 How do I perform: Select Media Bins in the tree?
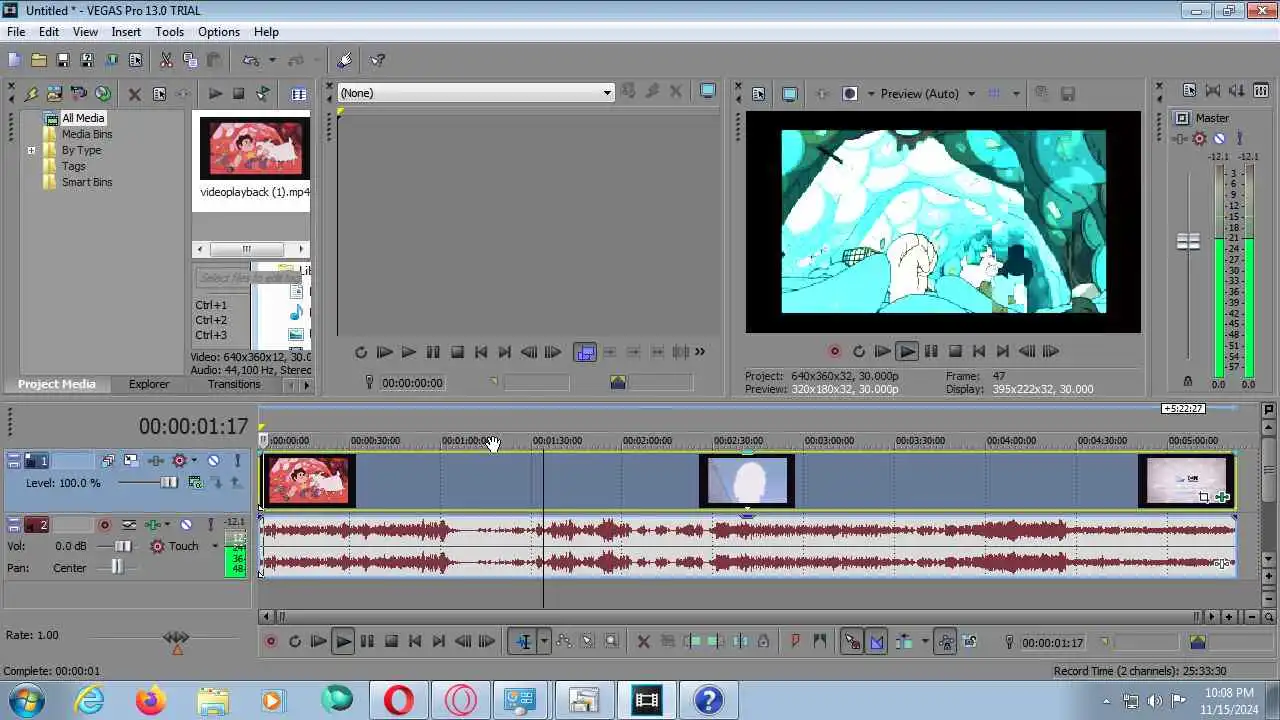pos(87,134)
